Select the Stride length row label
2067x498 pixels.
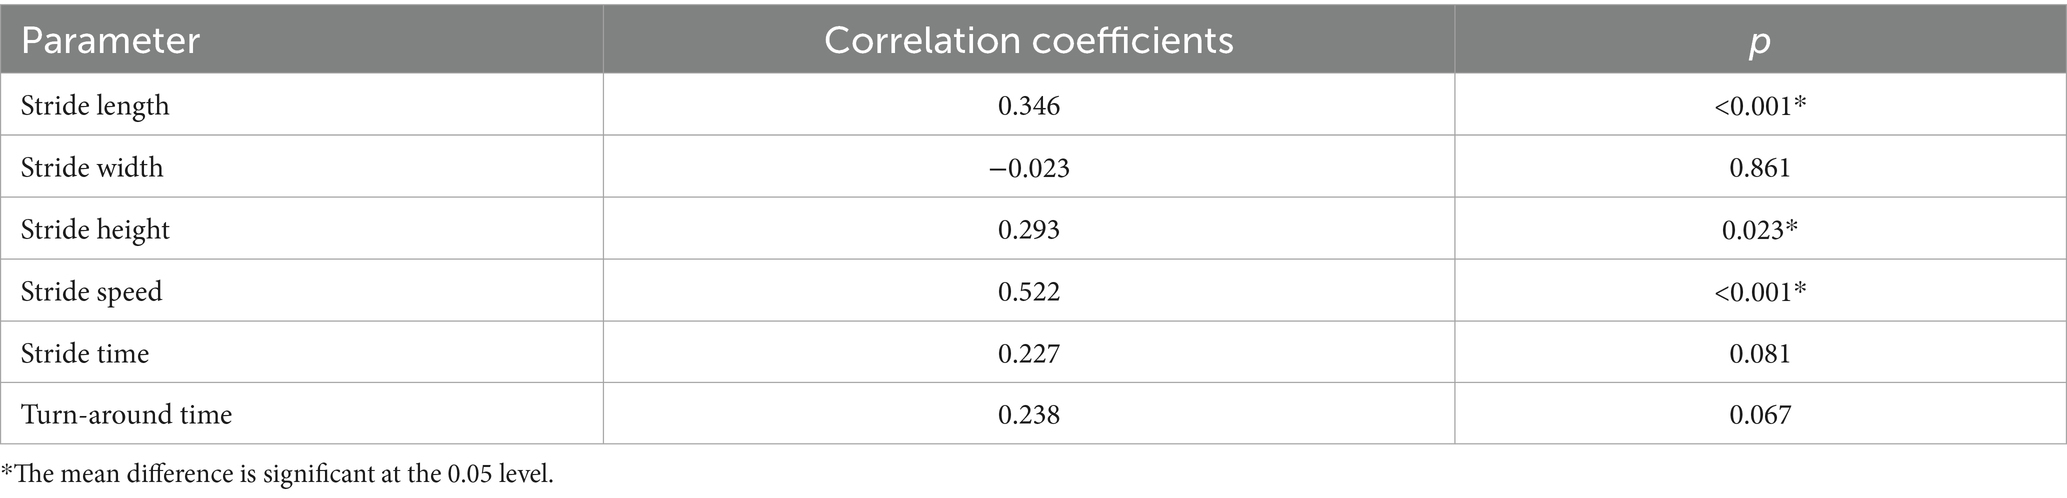(x=95, y=105)
